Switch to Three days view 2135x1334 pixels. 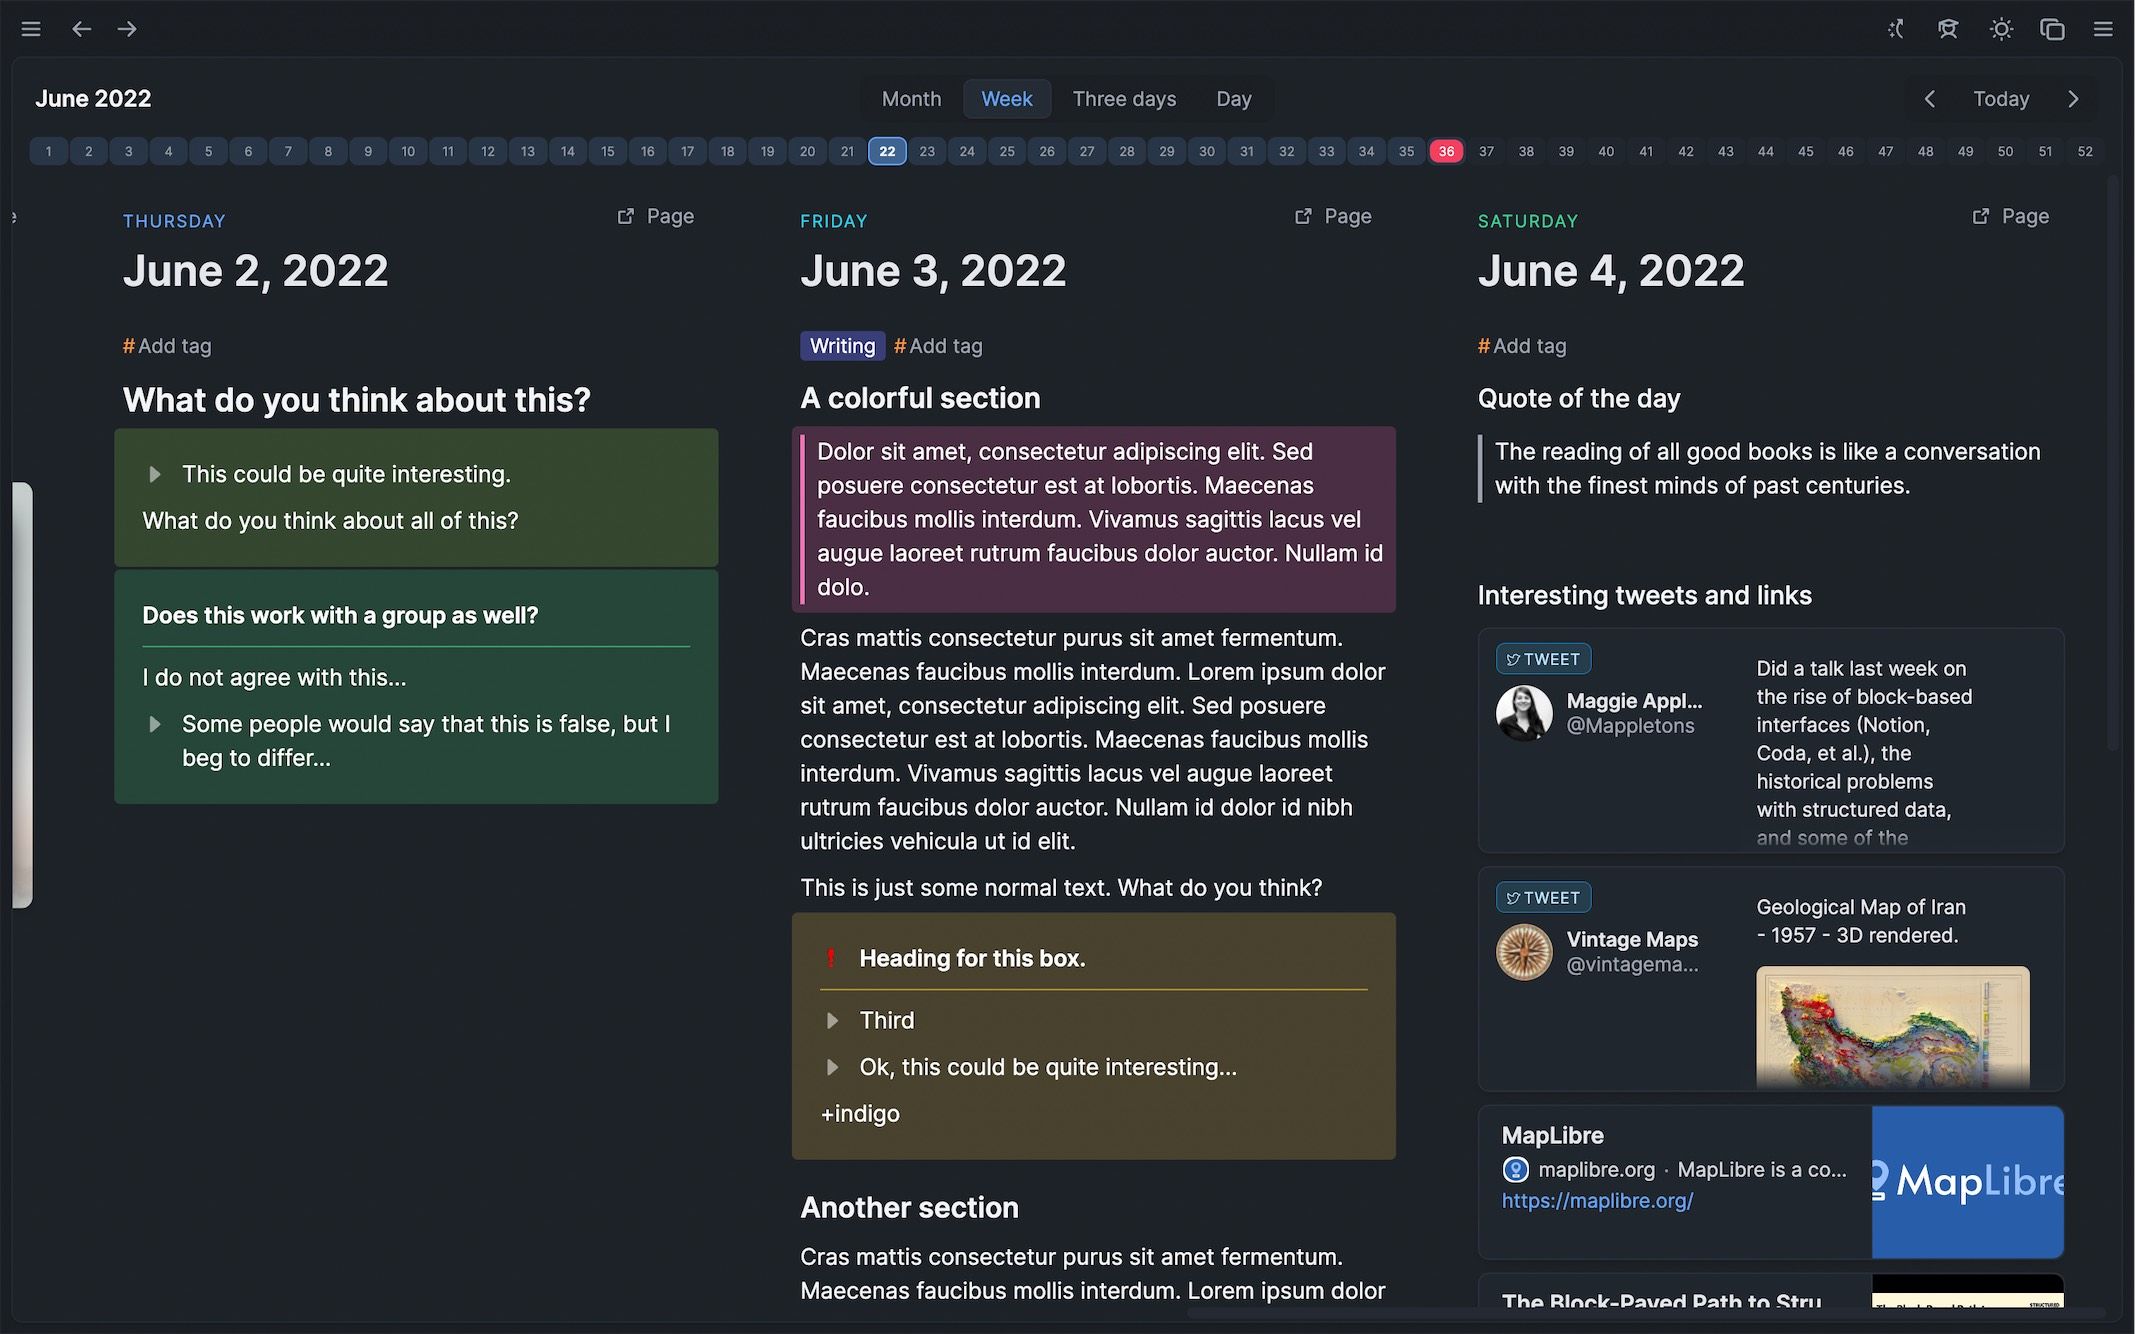[x=1124, y=99]
